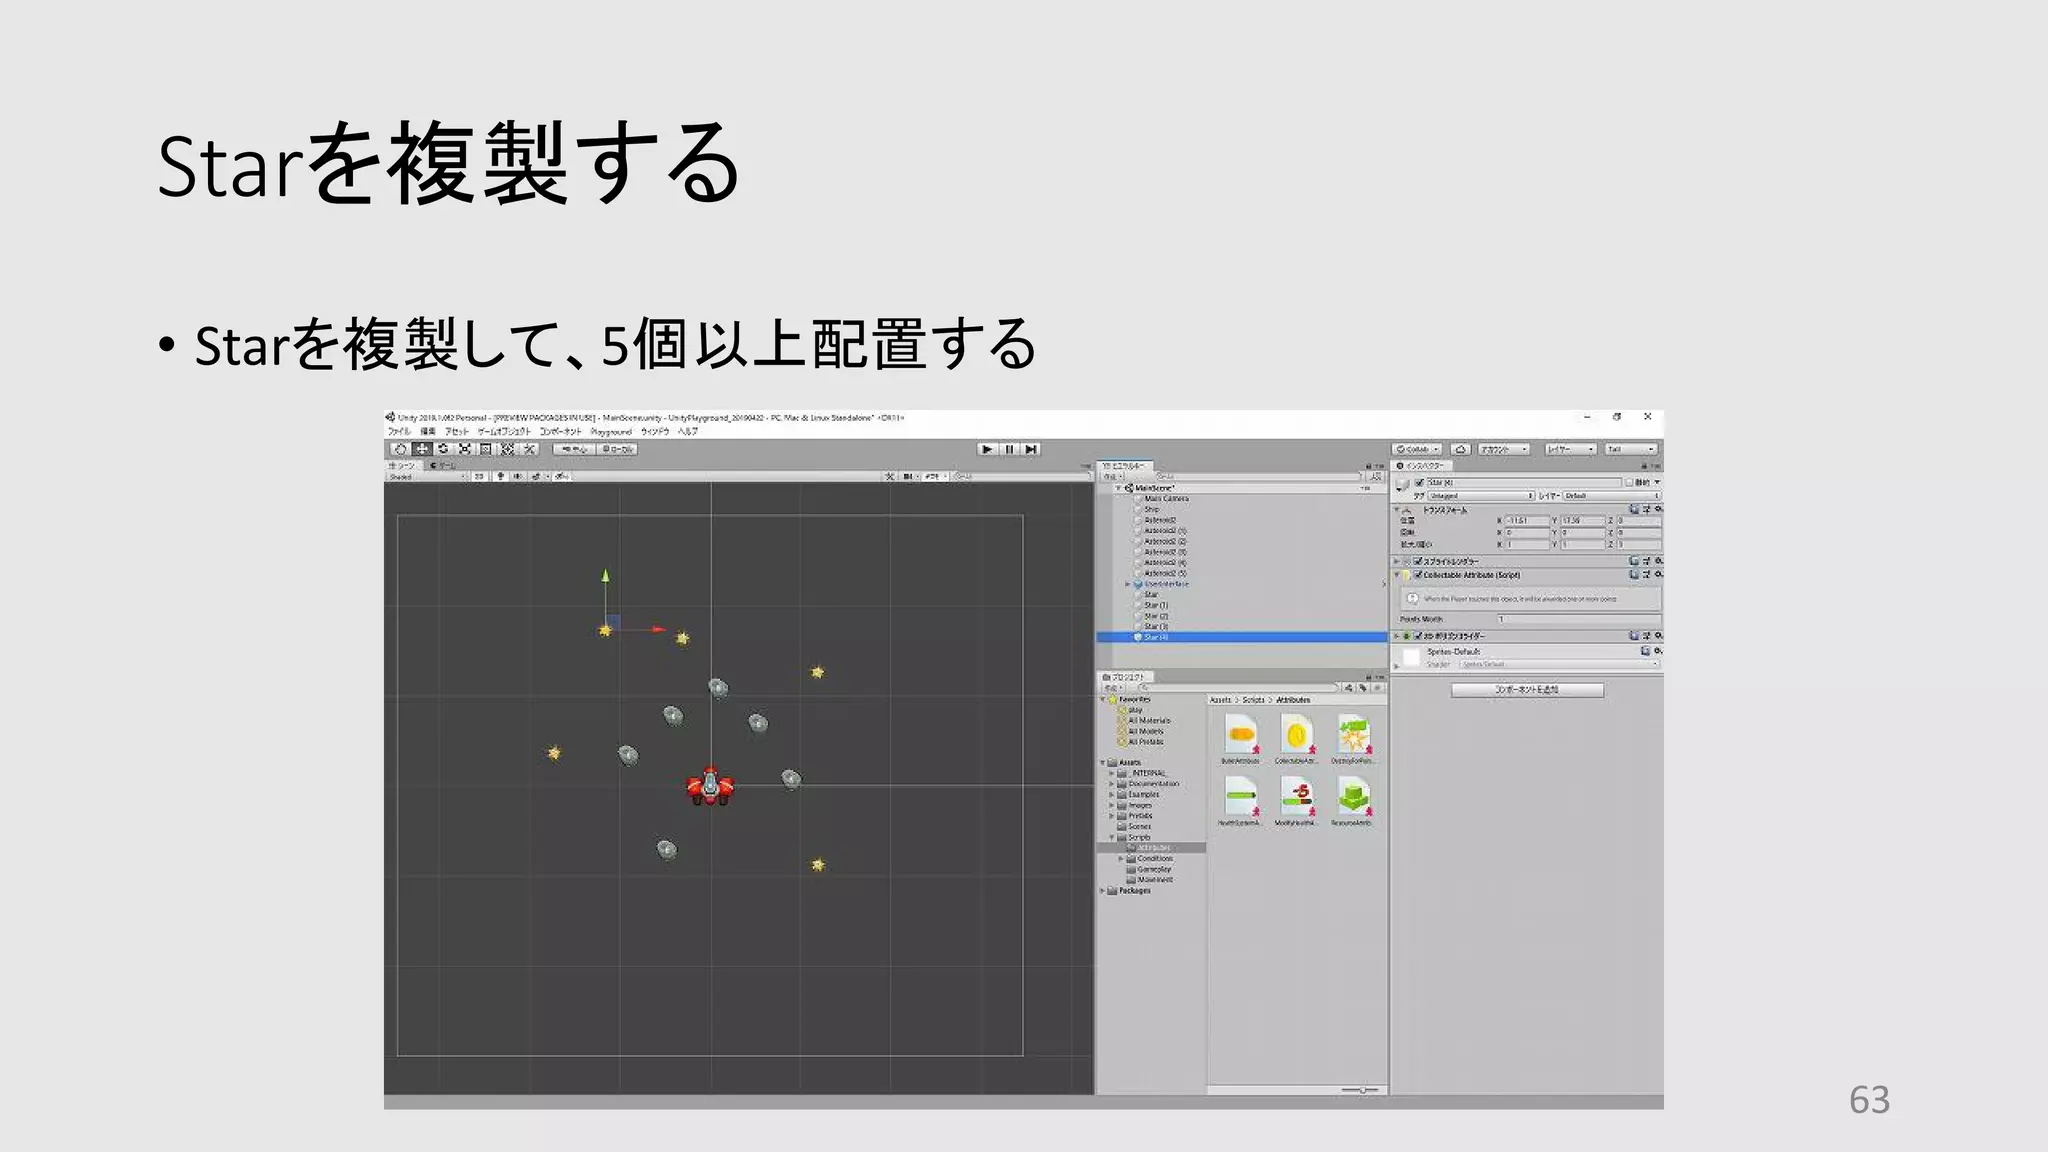Open the Help menu

[x=688, y=432]
